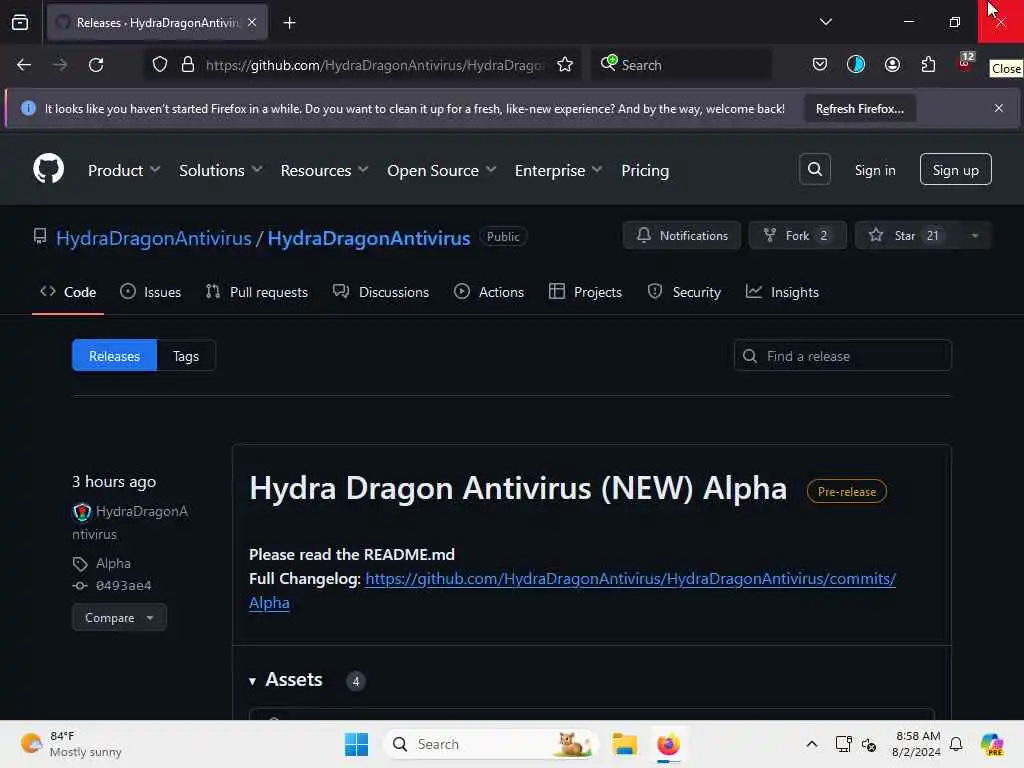Click the GitHub search magnifier button
Screen dimensions: 1024x768
click(x=814, y=169)
